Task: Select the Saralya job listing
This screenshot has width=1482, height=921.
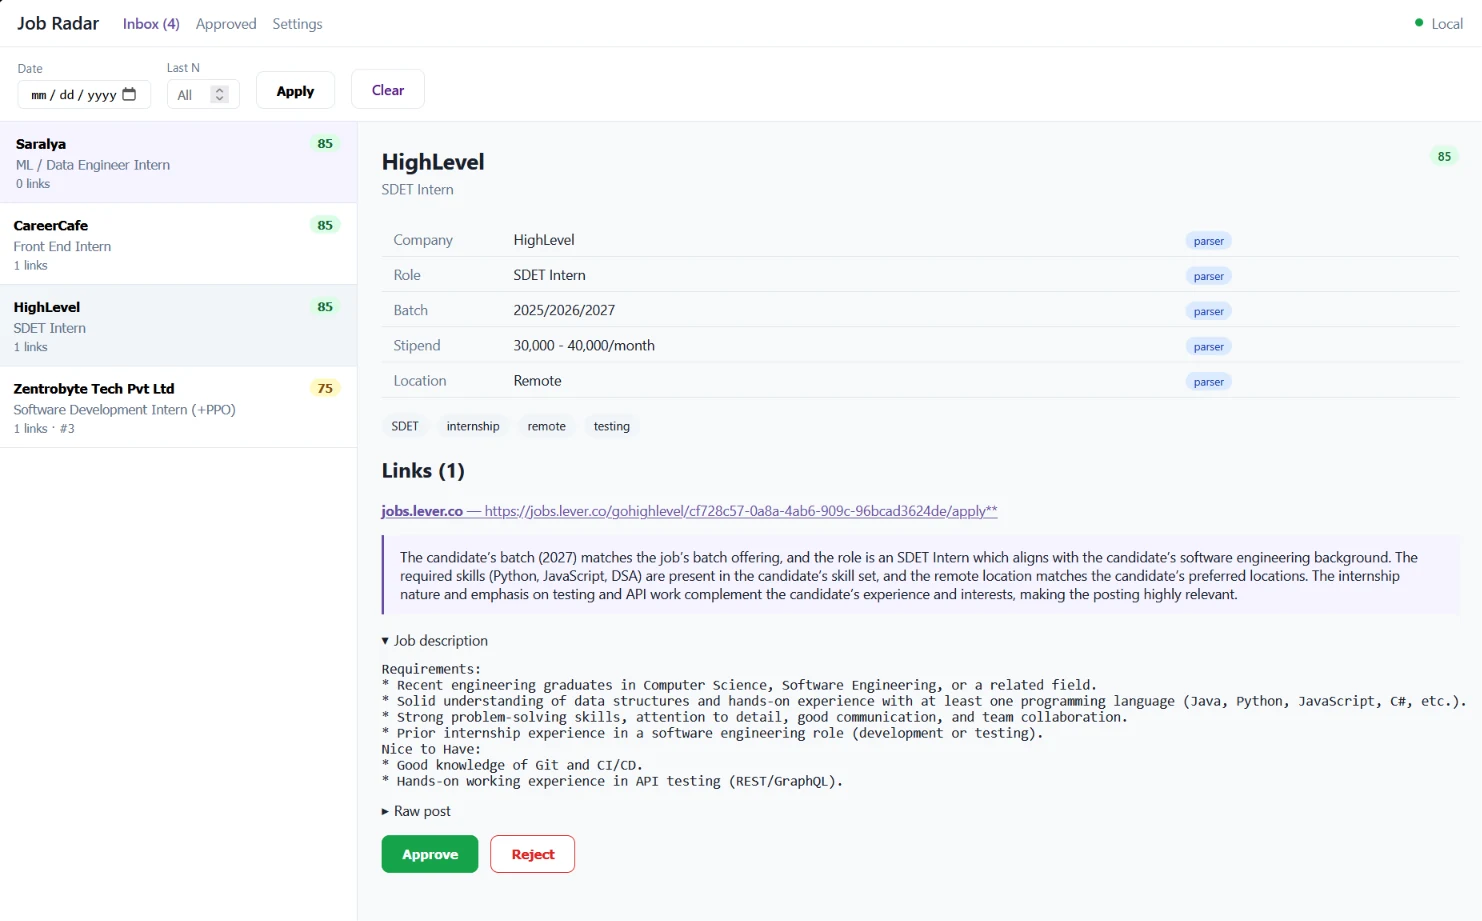Action: click(x=178, y=163)
